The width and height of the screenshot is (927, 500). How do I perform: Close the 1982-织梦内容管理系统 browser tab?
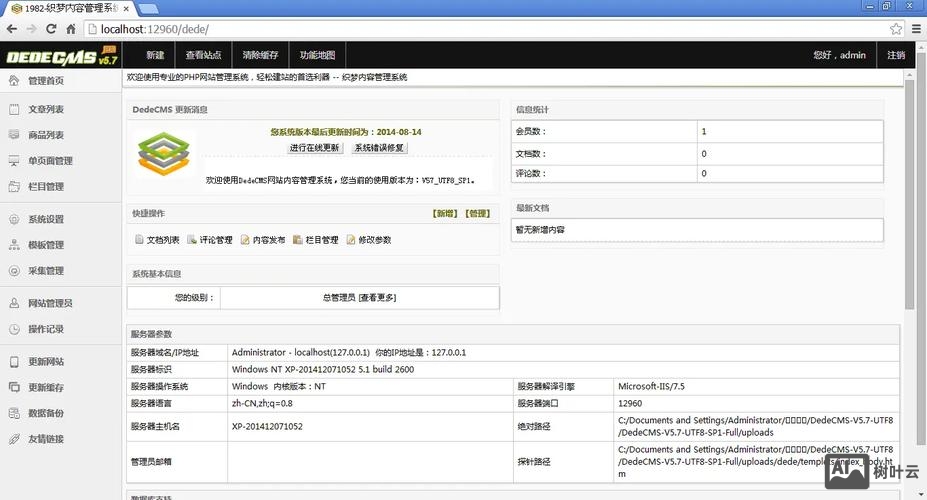[x=127, y=9]
